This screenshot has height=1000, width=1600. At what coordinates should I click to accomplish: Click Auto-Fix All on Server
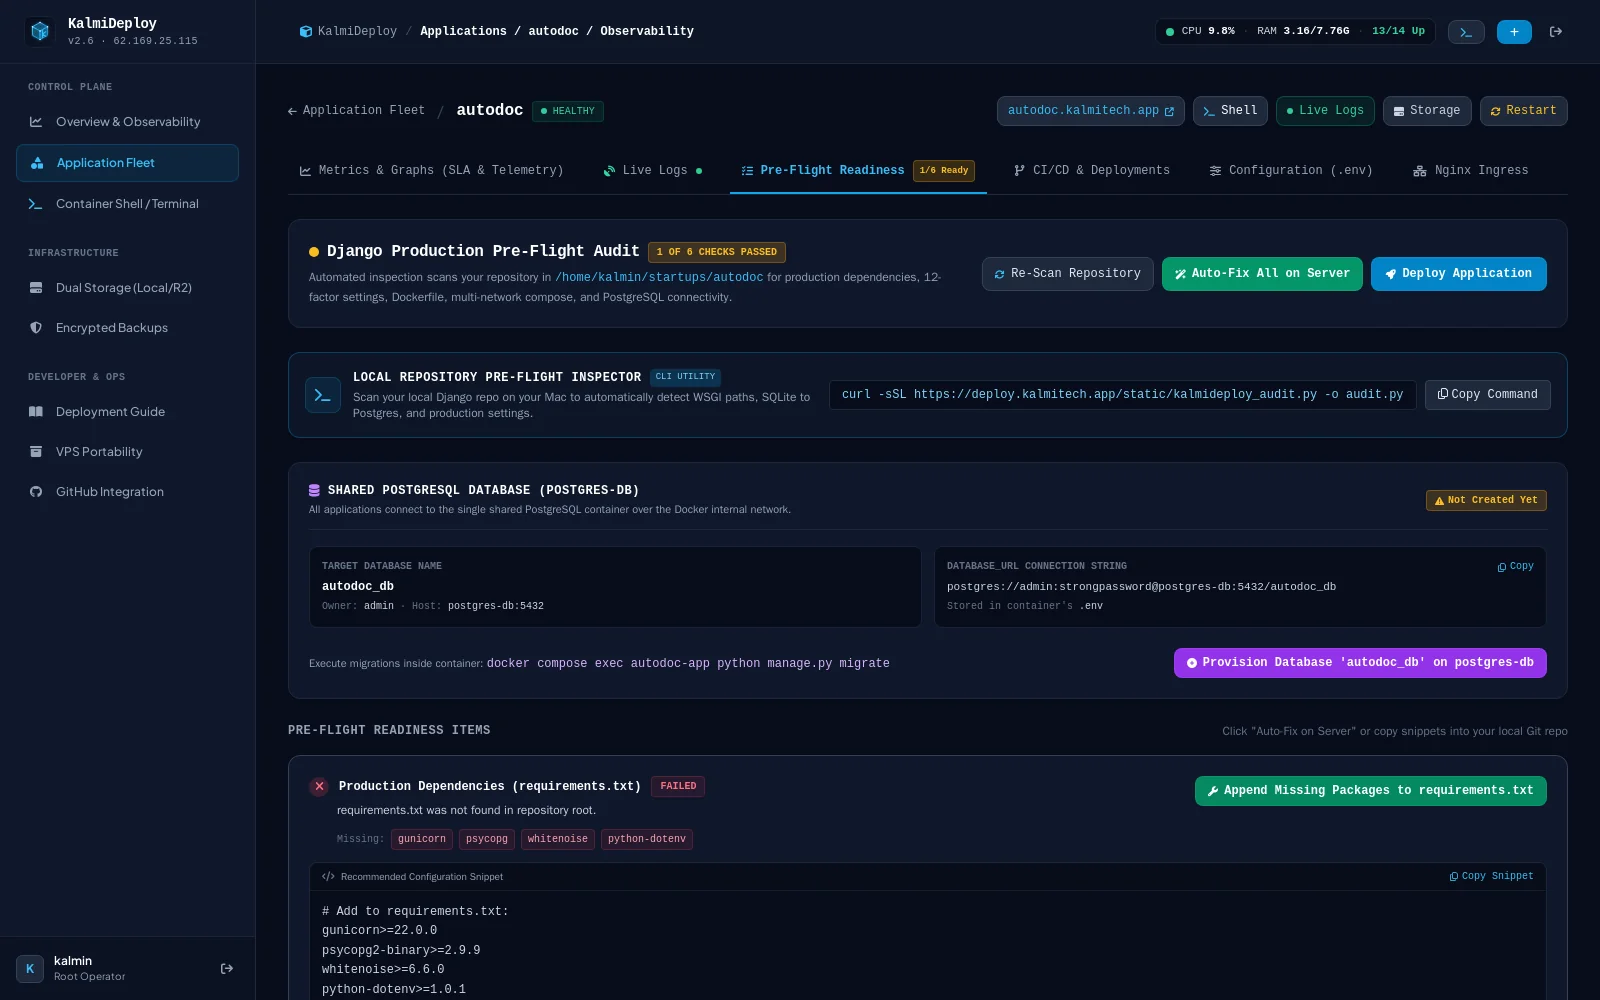click(1262, 274)
